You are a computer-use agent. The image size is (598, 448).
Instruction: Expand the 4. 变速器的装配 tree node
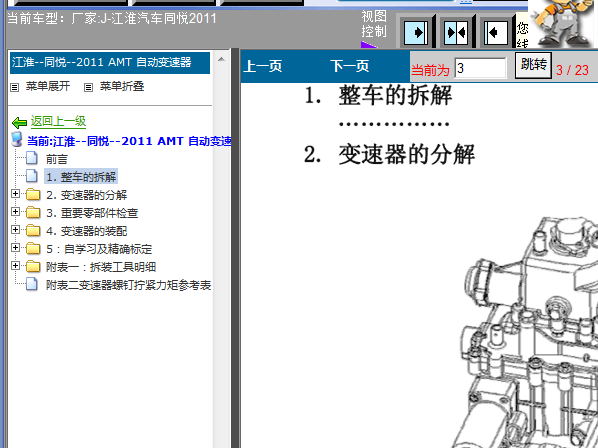click(15, 230)
